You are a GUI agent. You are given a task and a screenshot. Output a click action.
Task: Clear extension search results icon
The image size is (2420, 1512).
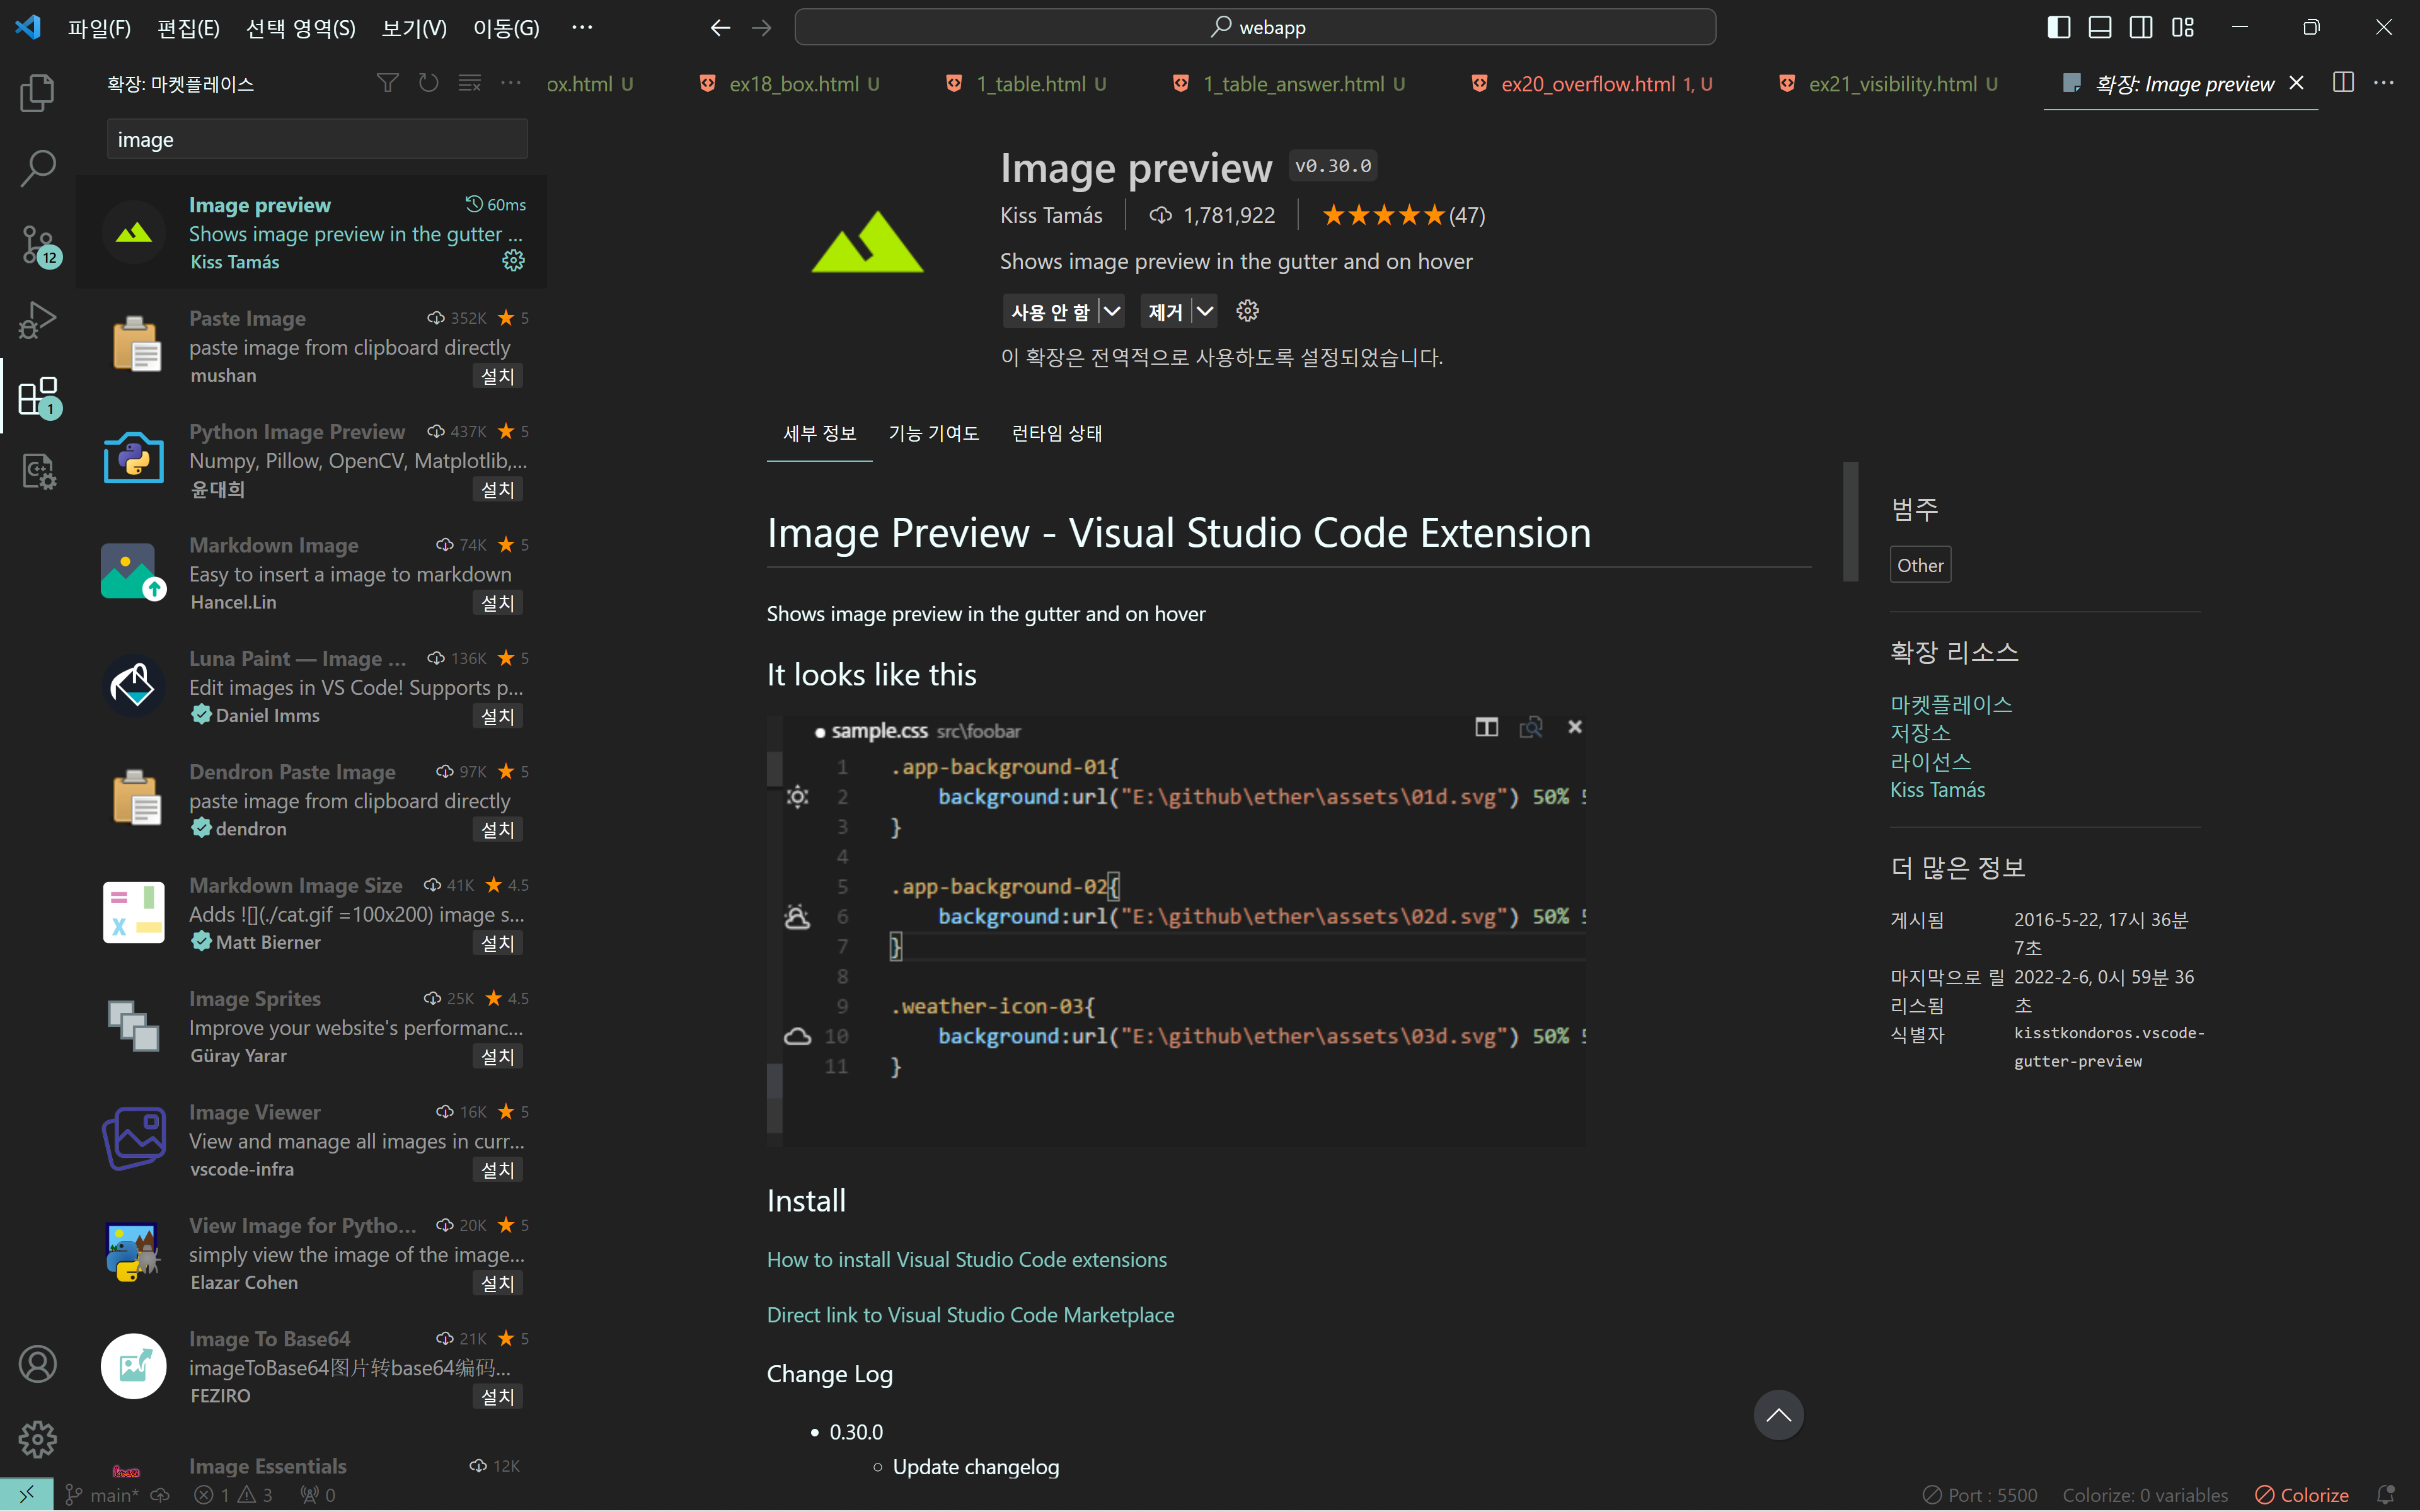469,83
